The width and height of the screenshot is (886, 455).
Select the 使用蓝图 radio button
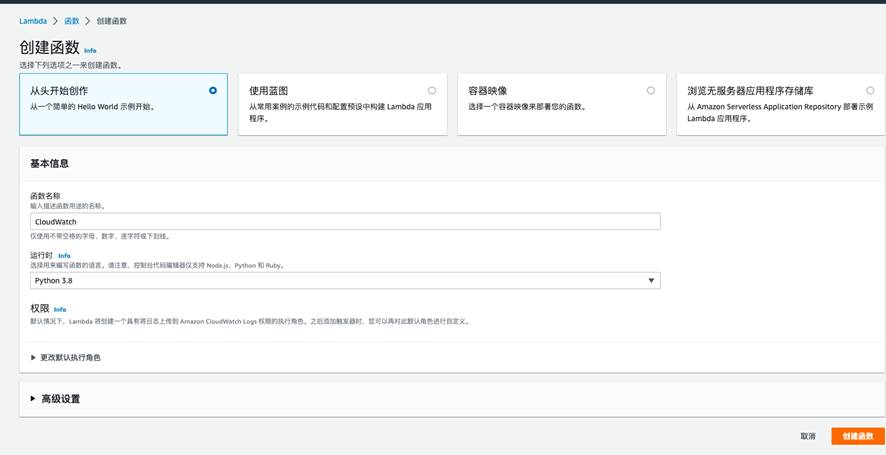[432, 91]
